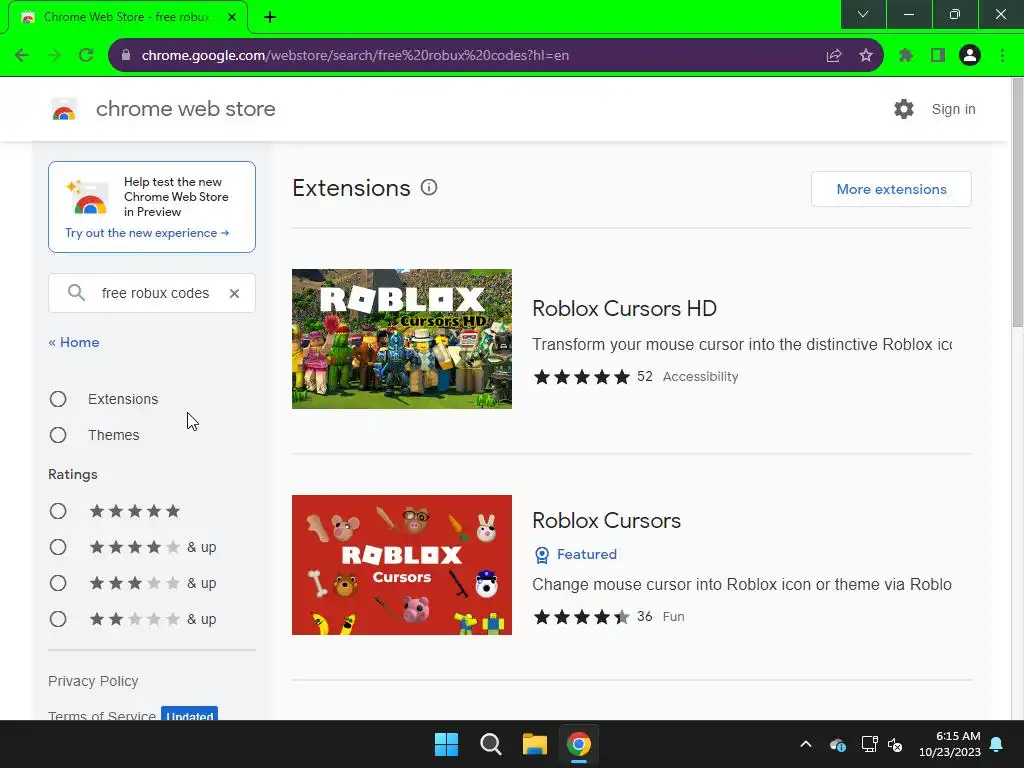Go back using the browser back arrow
The image size is (1024, 768).
[22, 56]
